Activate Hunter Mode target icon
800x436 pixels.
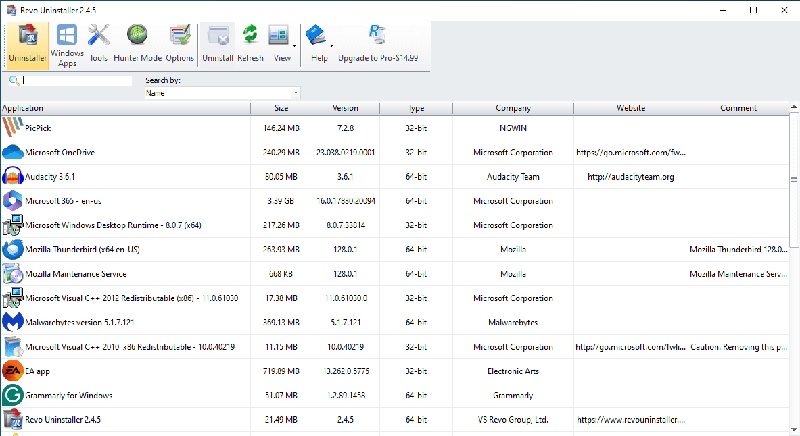(137, 36)
